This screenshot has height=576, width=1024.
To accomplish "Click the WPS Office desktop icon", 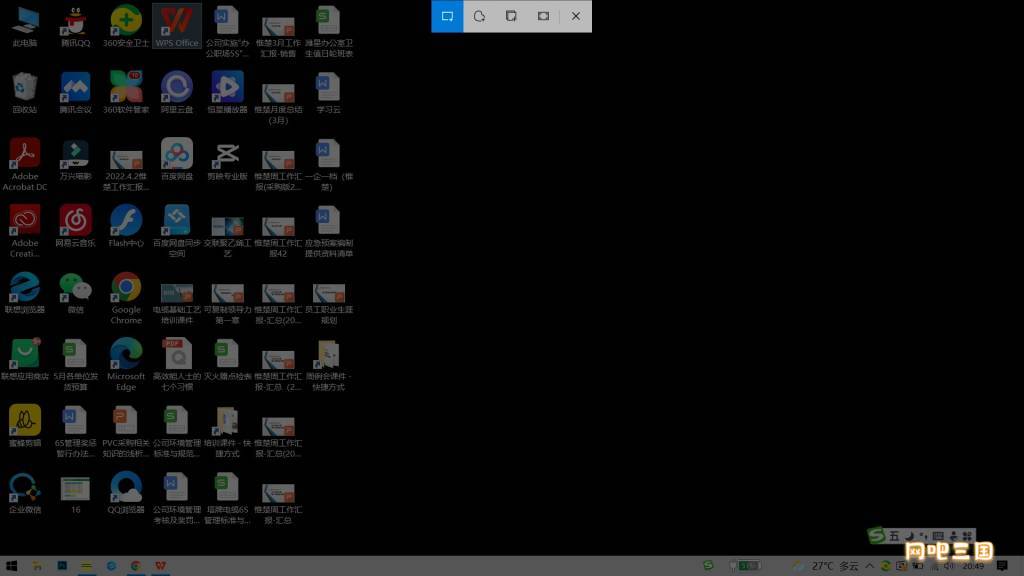I will pos(177,25).
